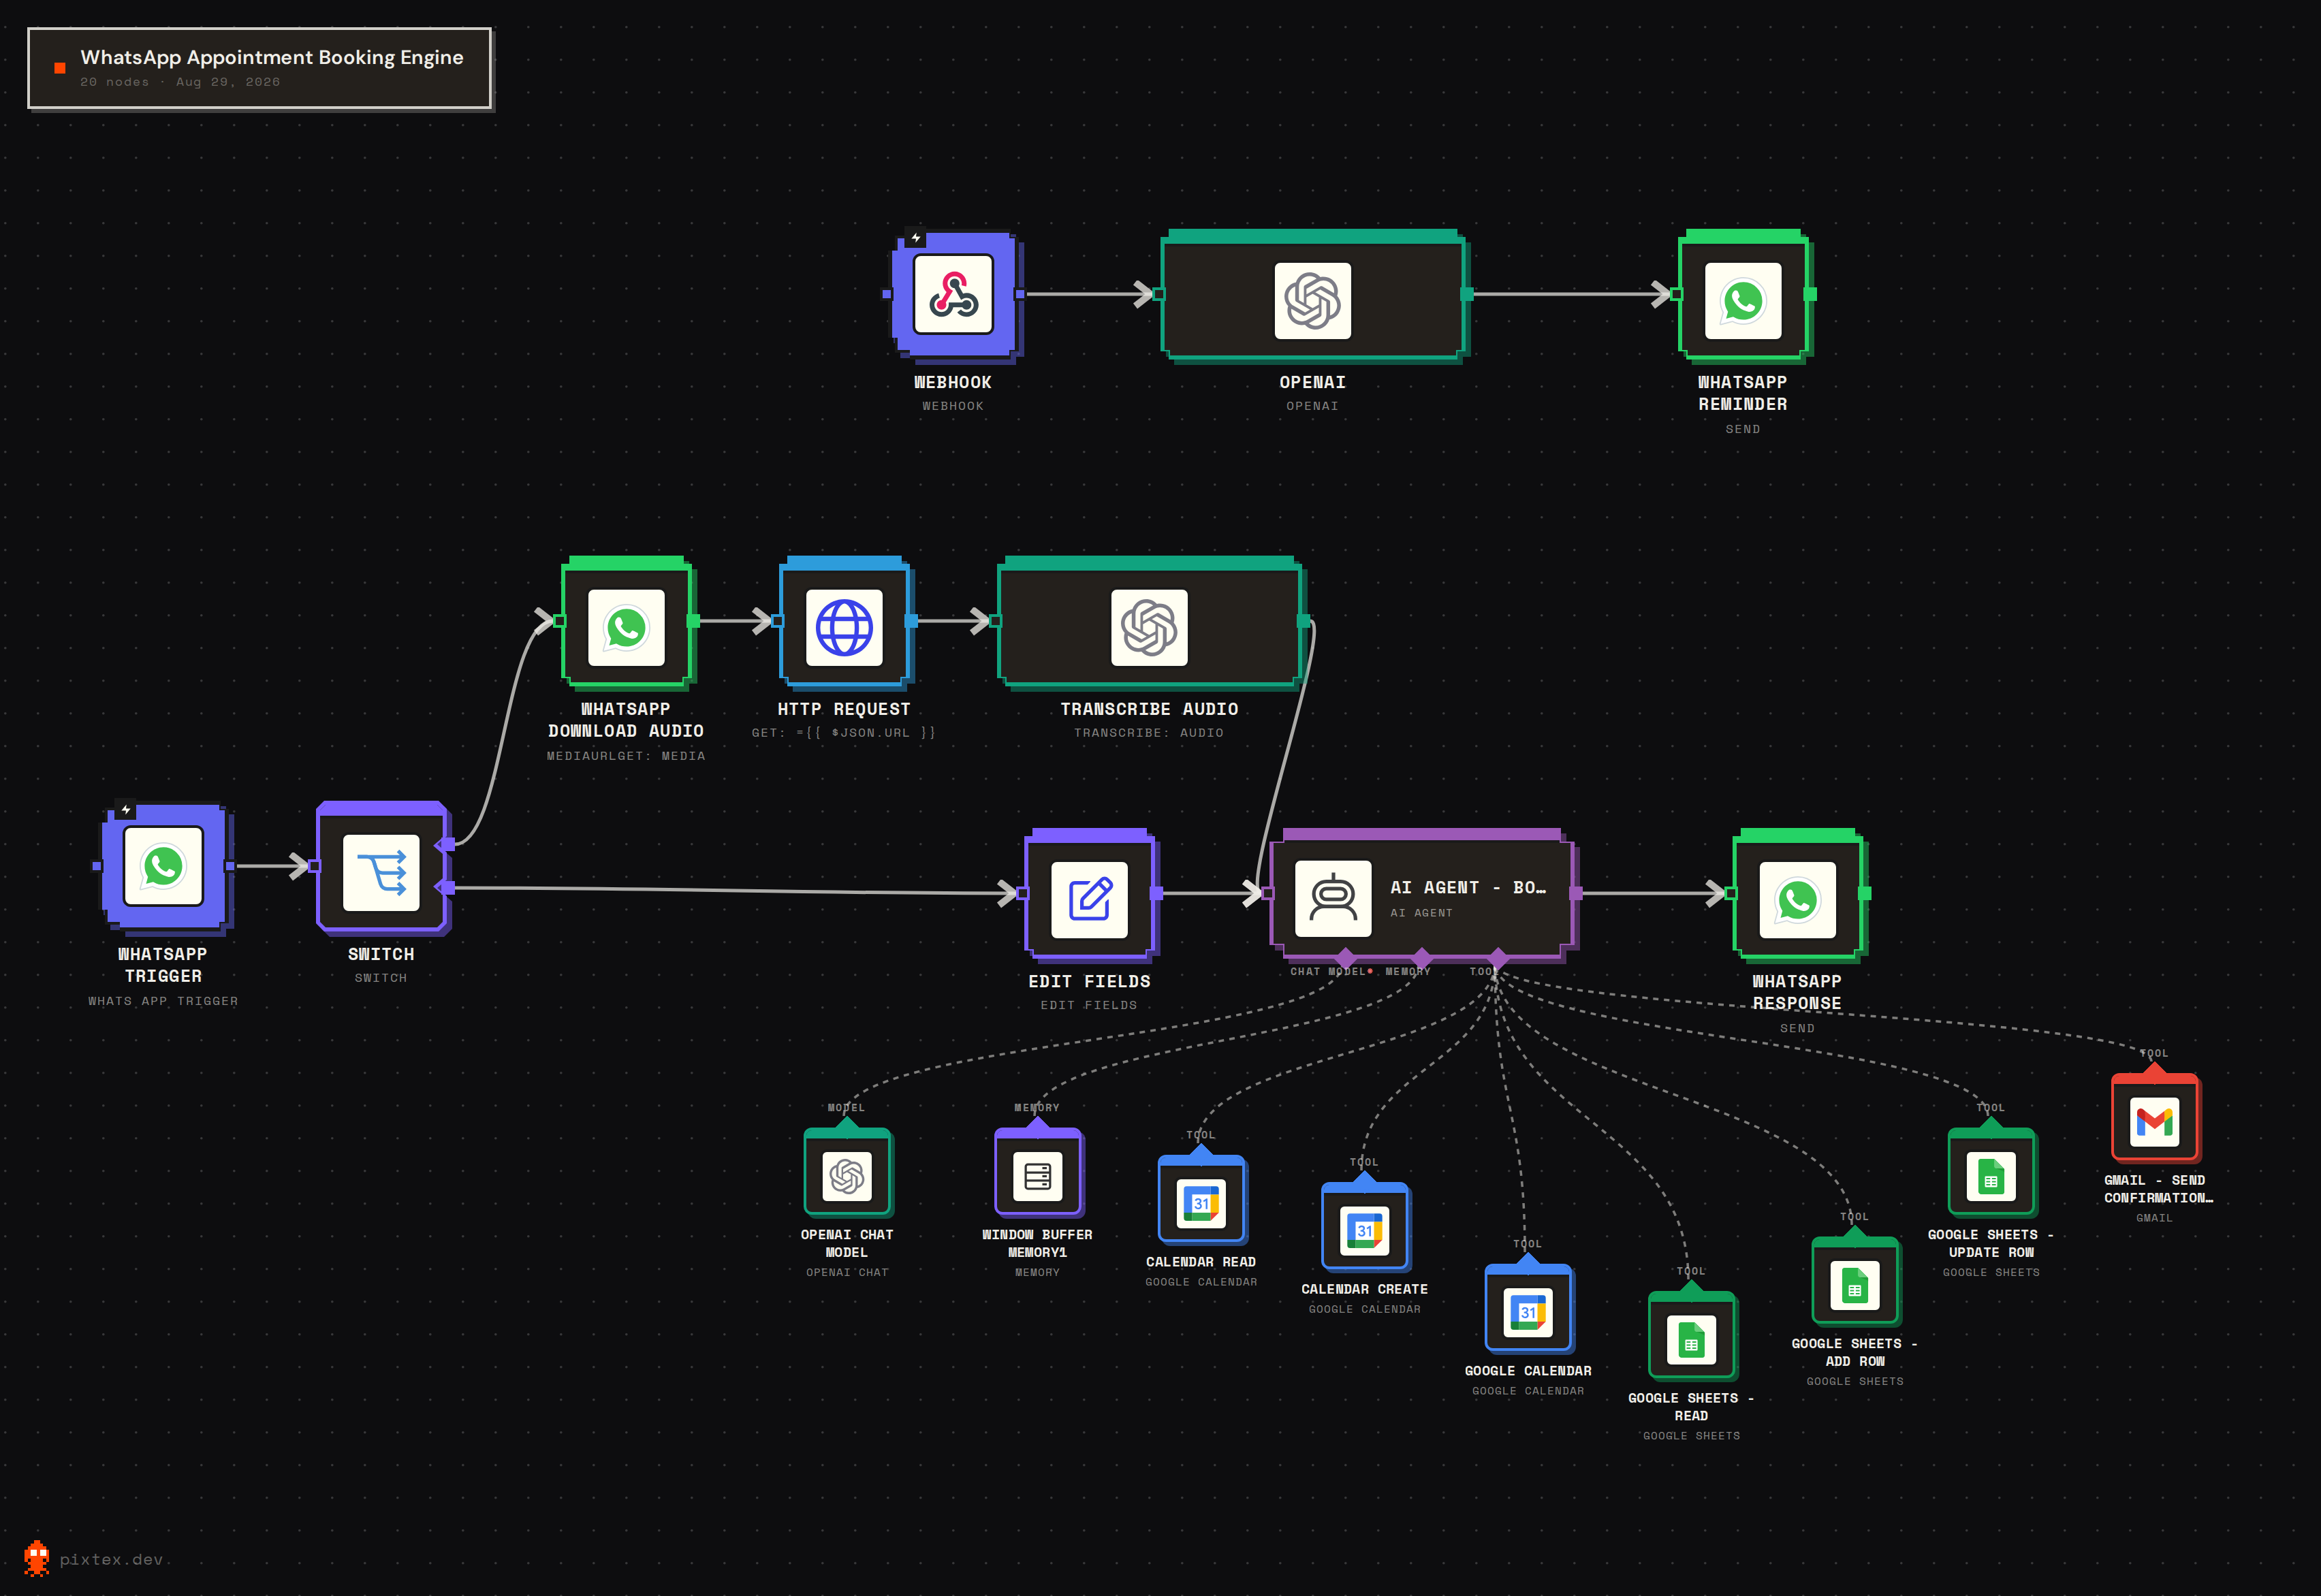This screenshot has width=2321, height=1596.
Task: Select the WhatsApp Reminder node icon
Action: tap(1742, 300)
